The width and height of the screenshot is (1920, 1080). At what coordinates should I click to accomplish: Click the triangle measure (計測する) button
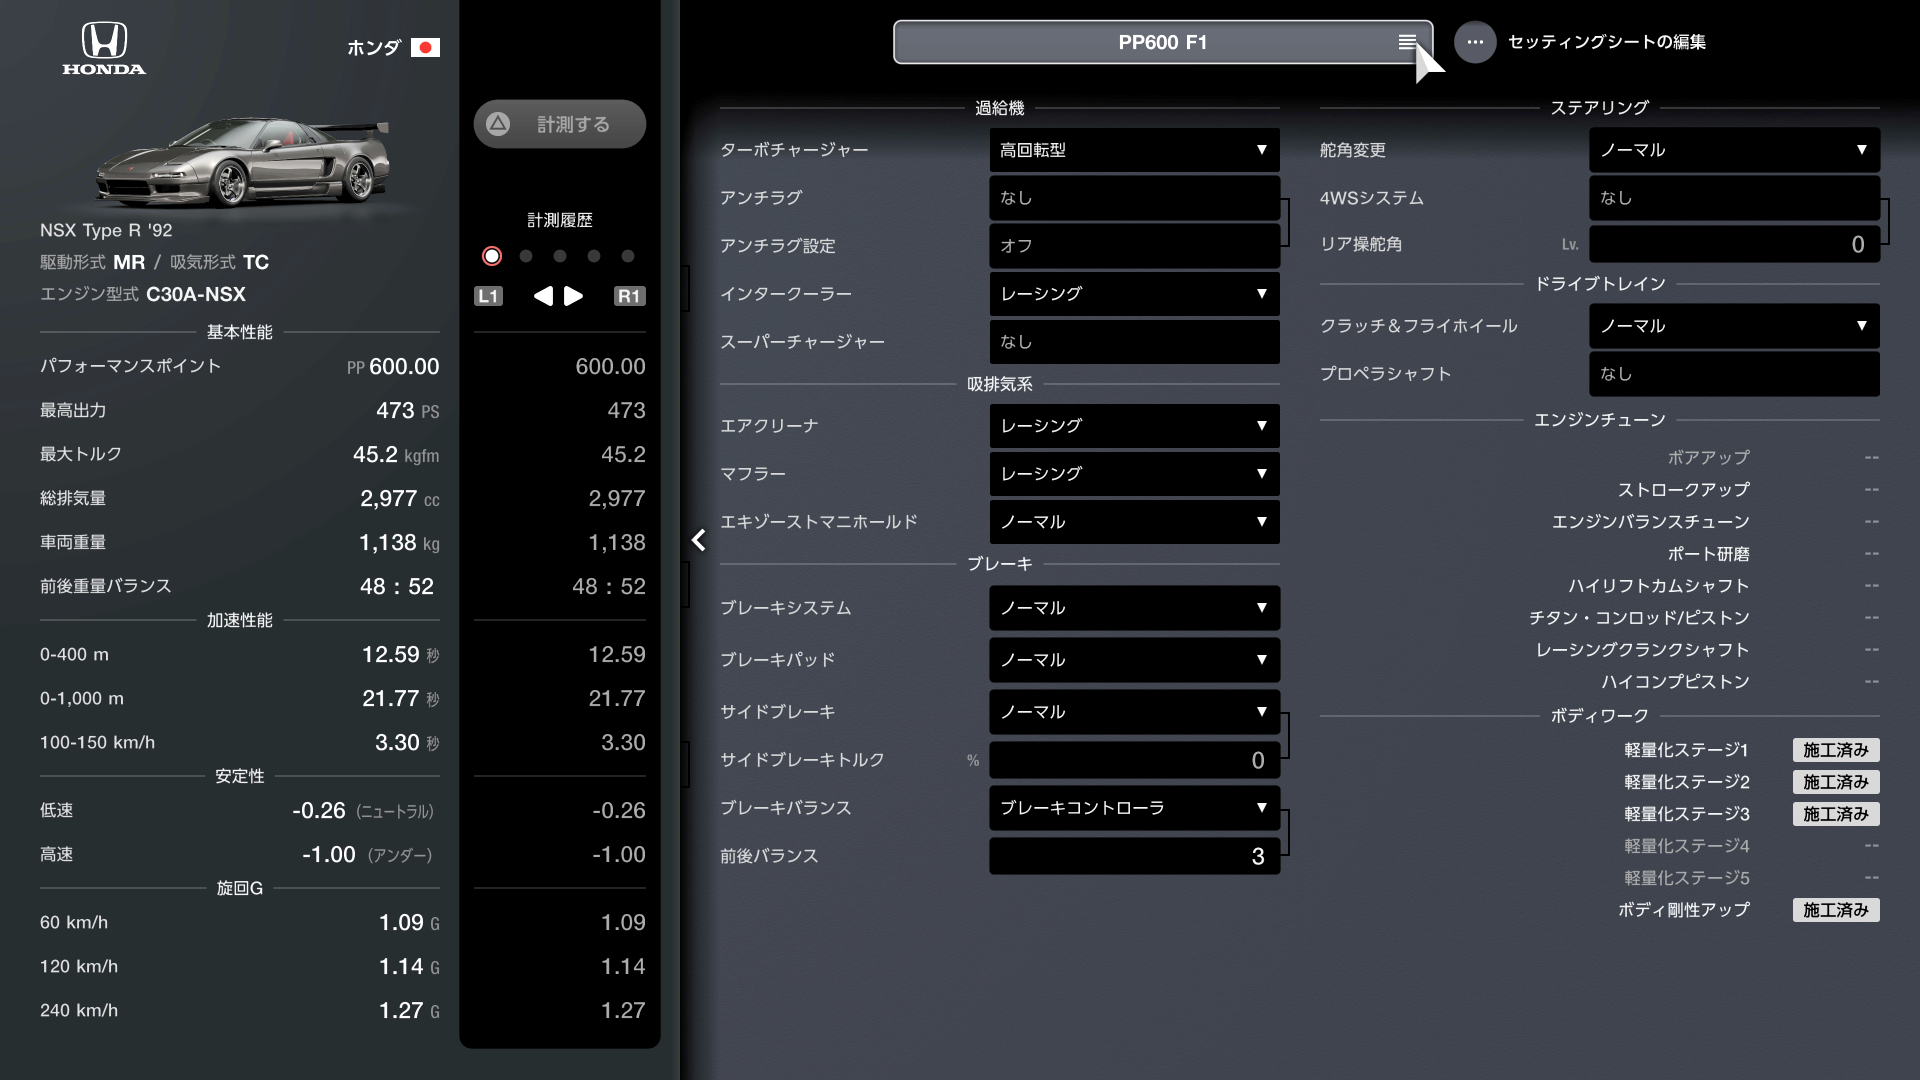click(x=559, y=124)
